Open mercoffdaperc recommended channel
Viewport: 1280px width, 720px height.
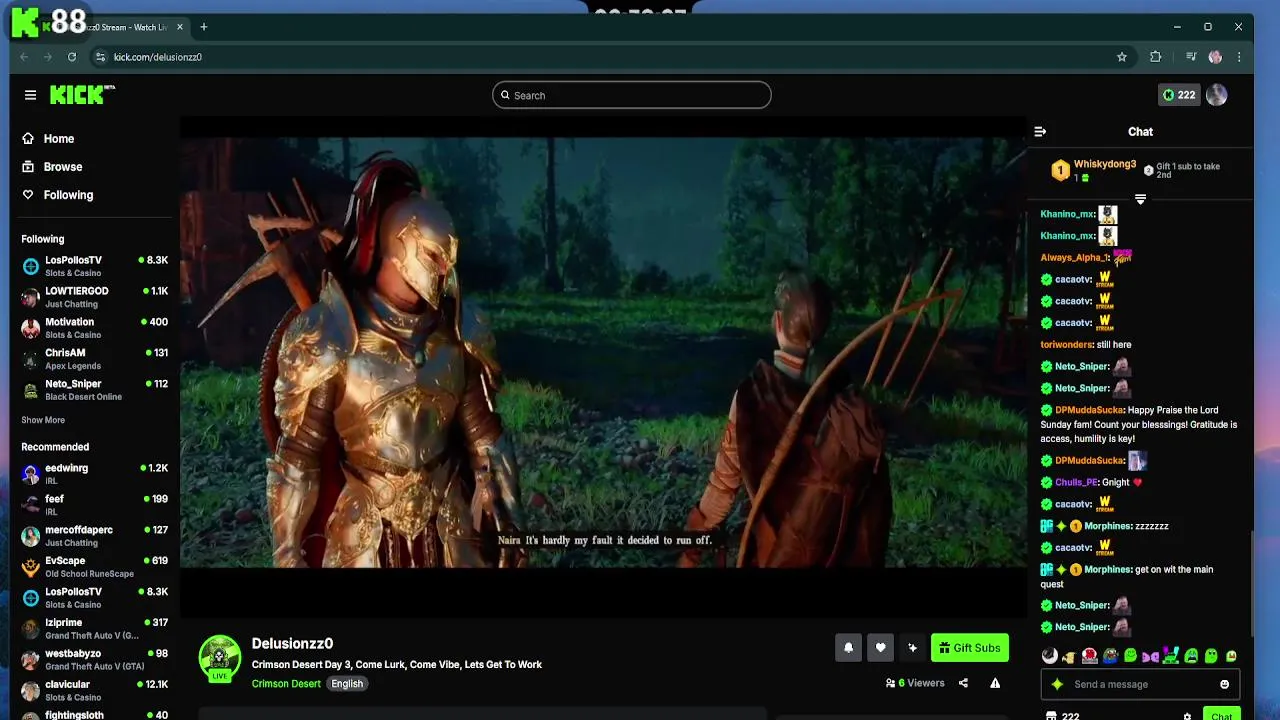click(x=94, y=536)
